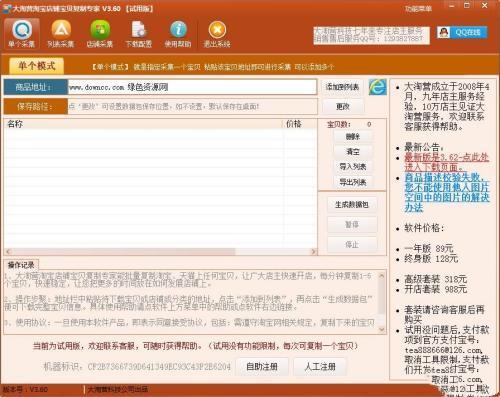Click the 一年版 89元 price text
500x397 pixels.
[x=429, y=249]
